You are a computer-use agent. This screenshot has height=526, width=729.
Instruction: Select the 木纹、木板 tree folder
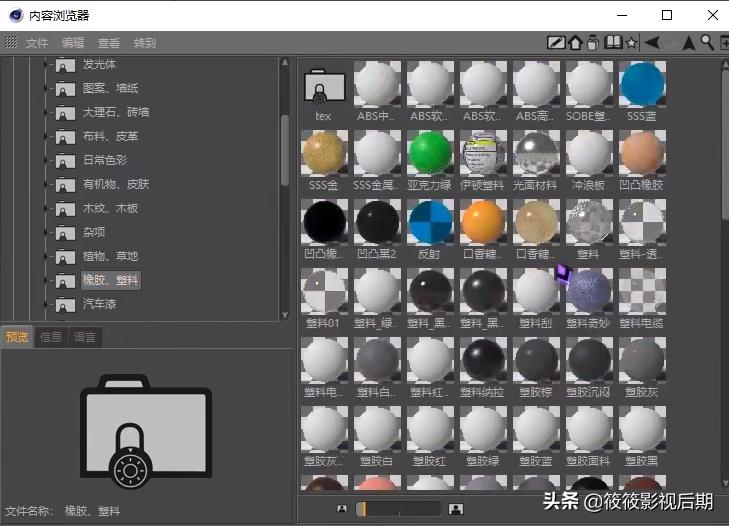tap(111, 208)
